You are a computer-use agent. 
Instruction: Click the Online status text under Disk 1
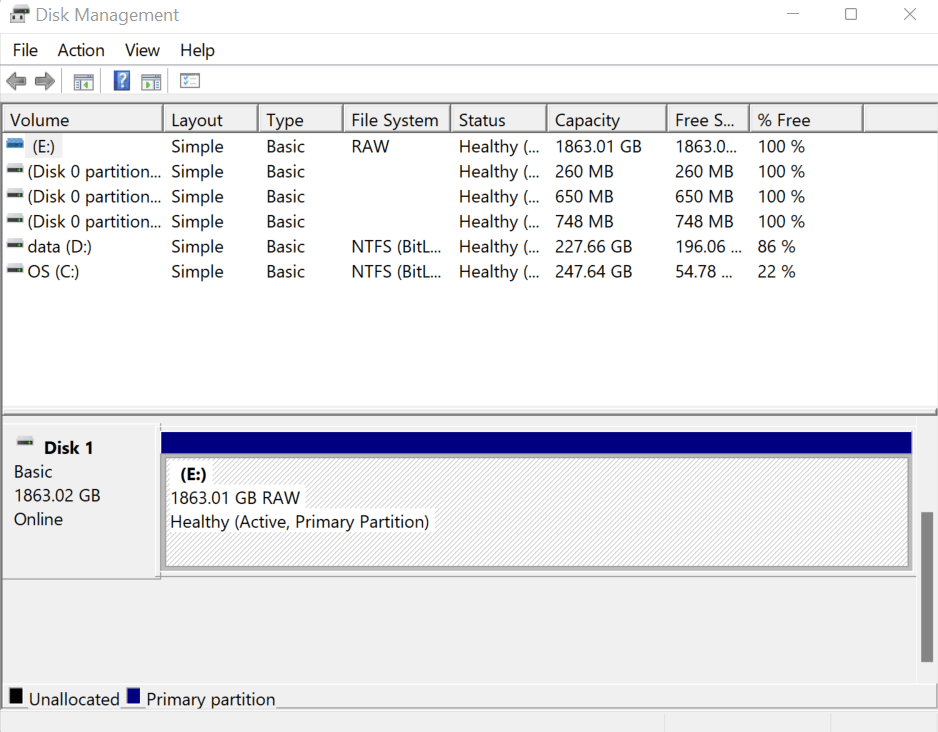pos(38,519)
